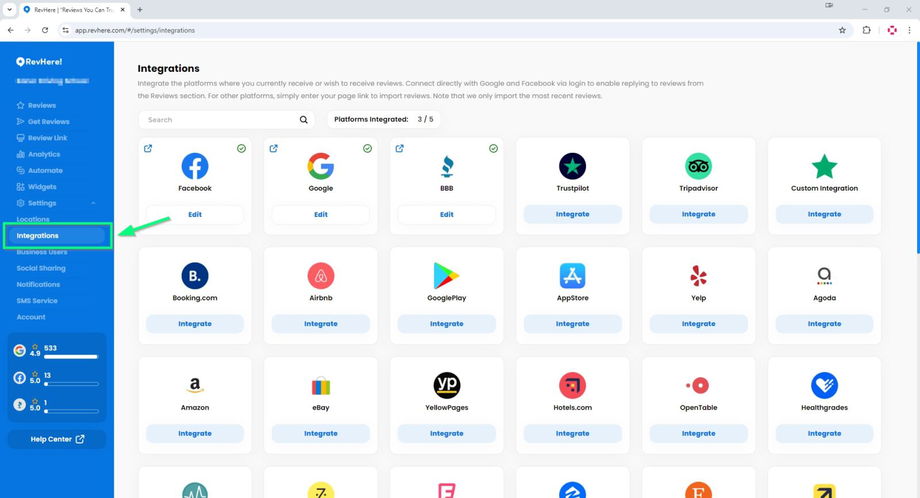
Task: Bookmark this page with the star icon
Action: point(842,31)
